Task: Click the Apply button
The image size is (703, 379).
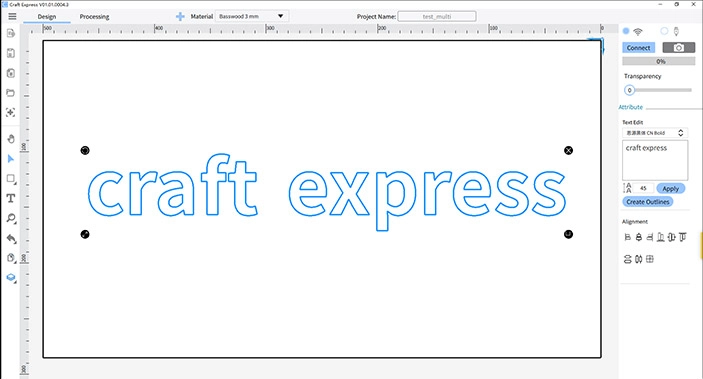Action: 671,189
